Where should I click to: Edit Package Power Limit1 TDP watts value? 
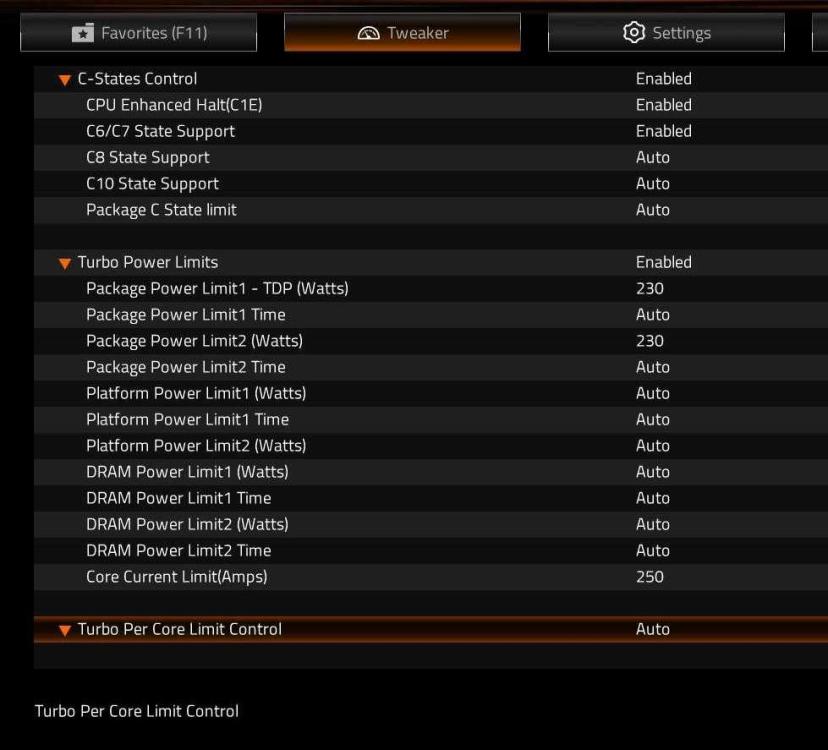coord(649,288)
